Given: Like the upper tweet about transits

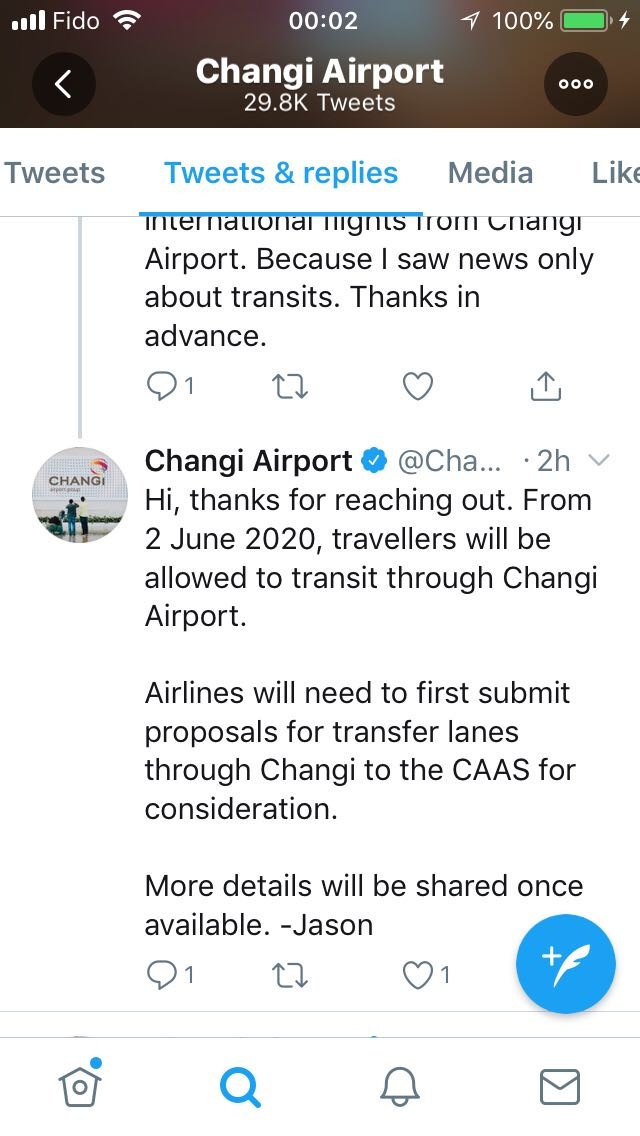Looking at the screenshot, I should coord(417,386).
